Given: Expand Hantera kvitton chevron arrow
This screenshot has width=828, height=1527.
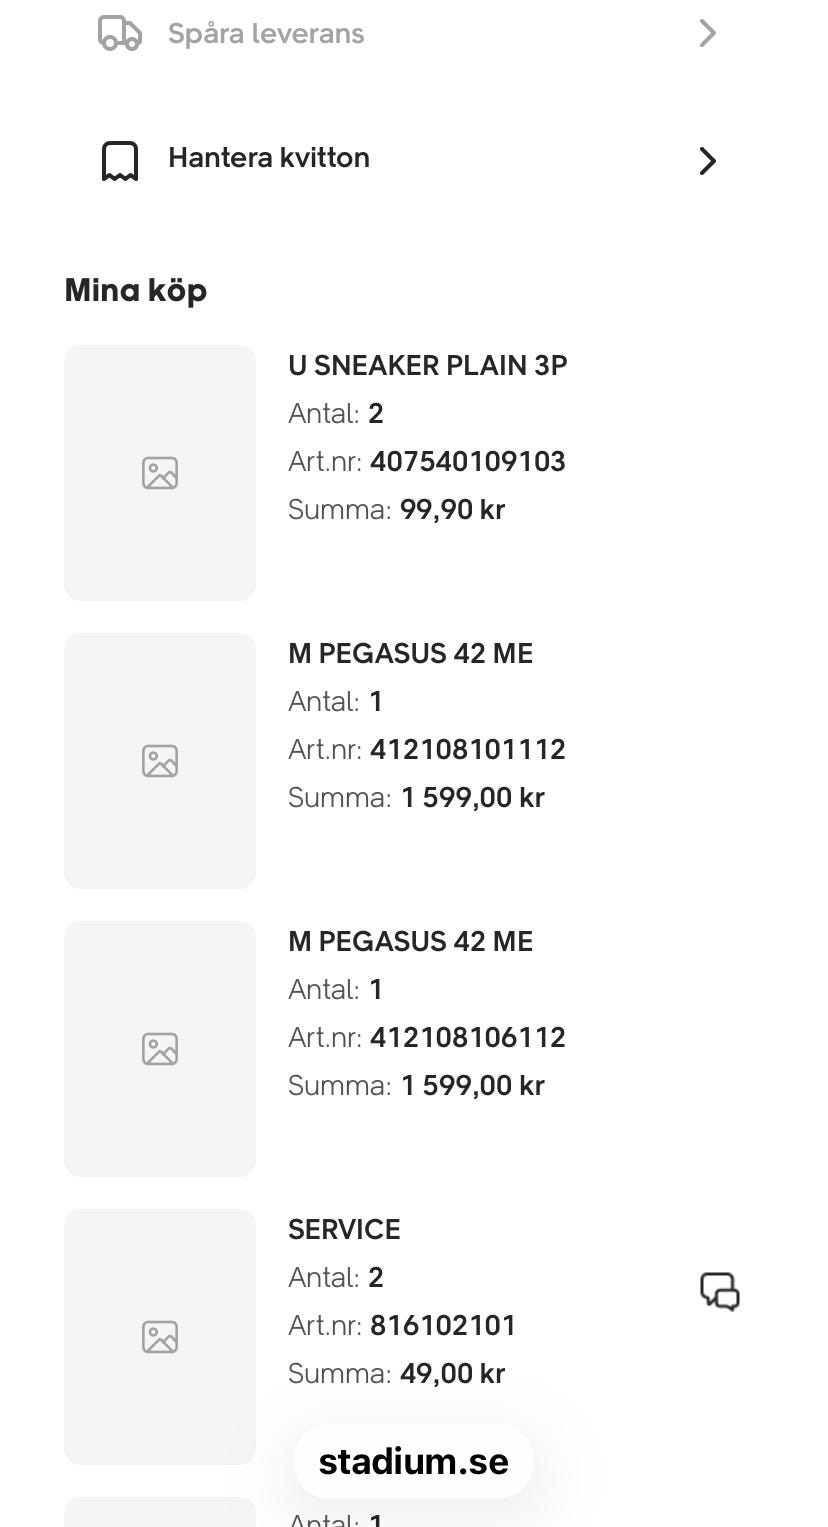Looking at the screenshot, I should pos(707,161).
